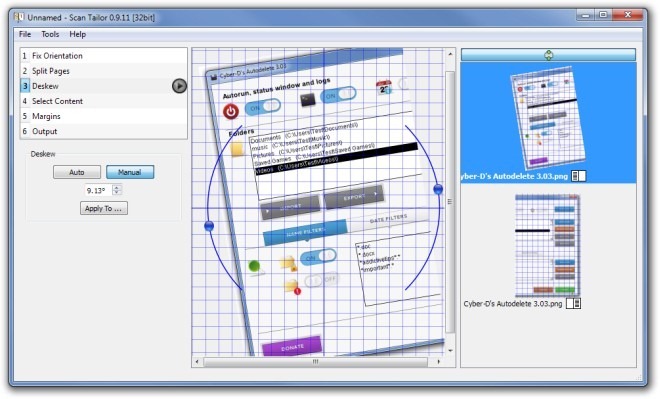This screenshot has height=399, width=660.
Task: Click right blue rotation handle on deskew arc
Action: click(x=438, y=189)
